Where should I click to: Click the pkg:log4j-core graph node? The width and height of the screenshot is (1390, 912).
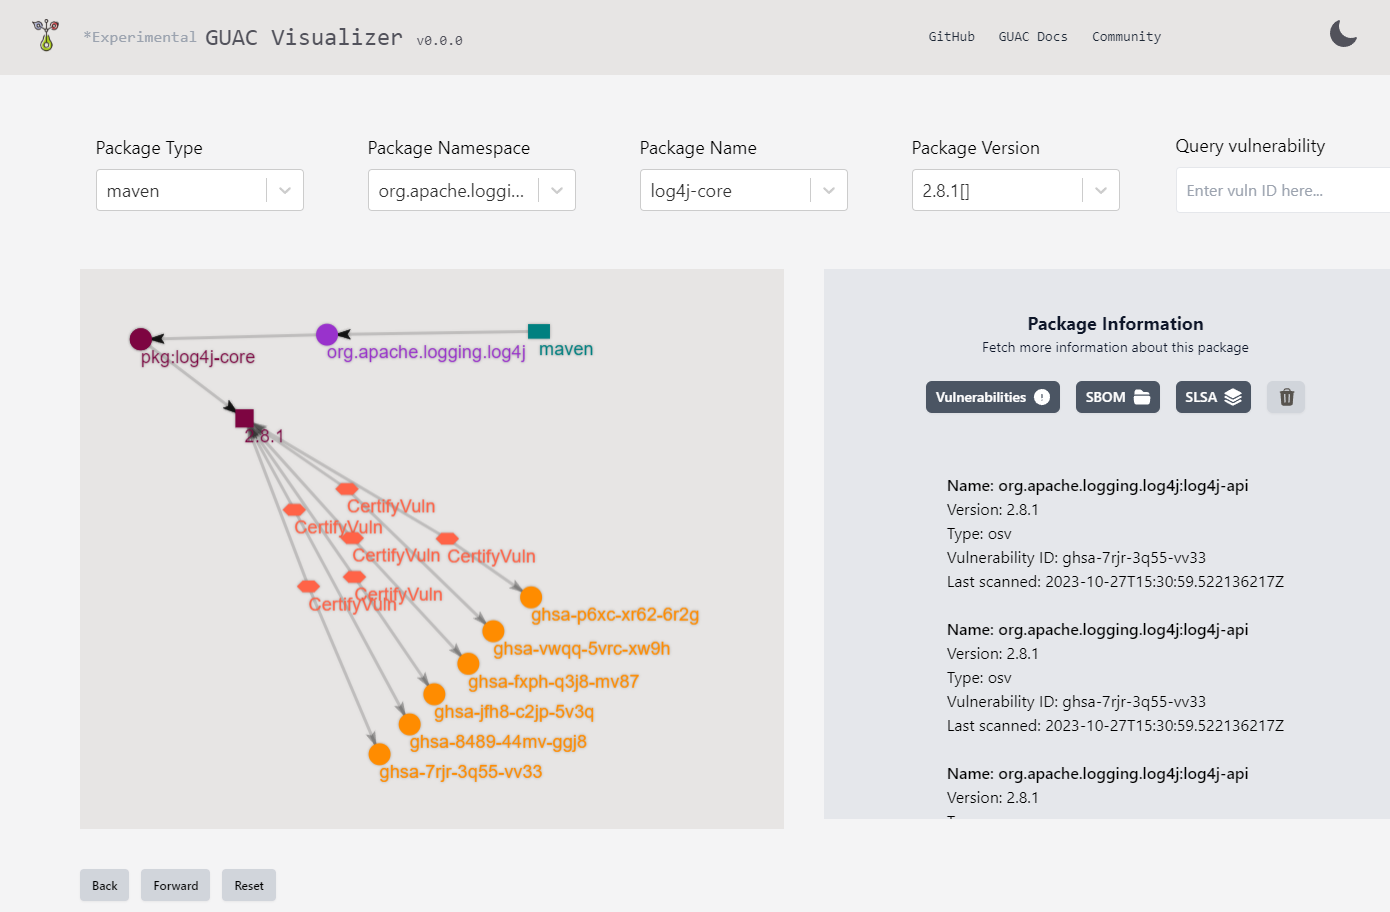[x=140, y=338]
